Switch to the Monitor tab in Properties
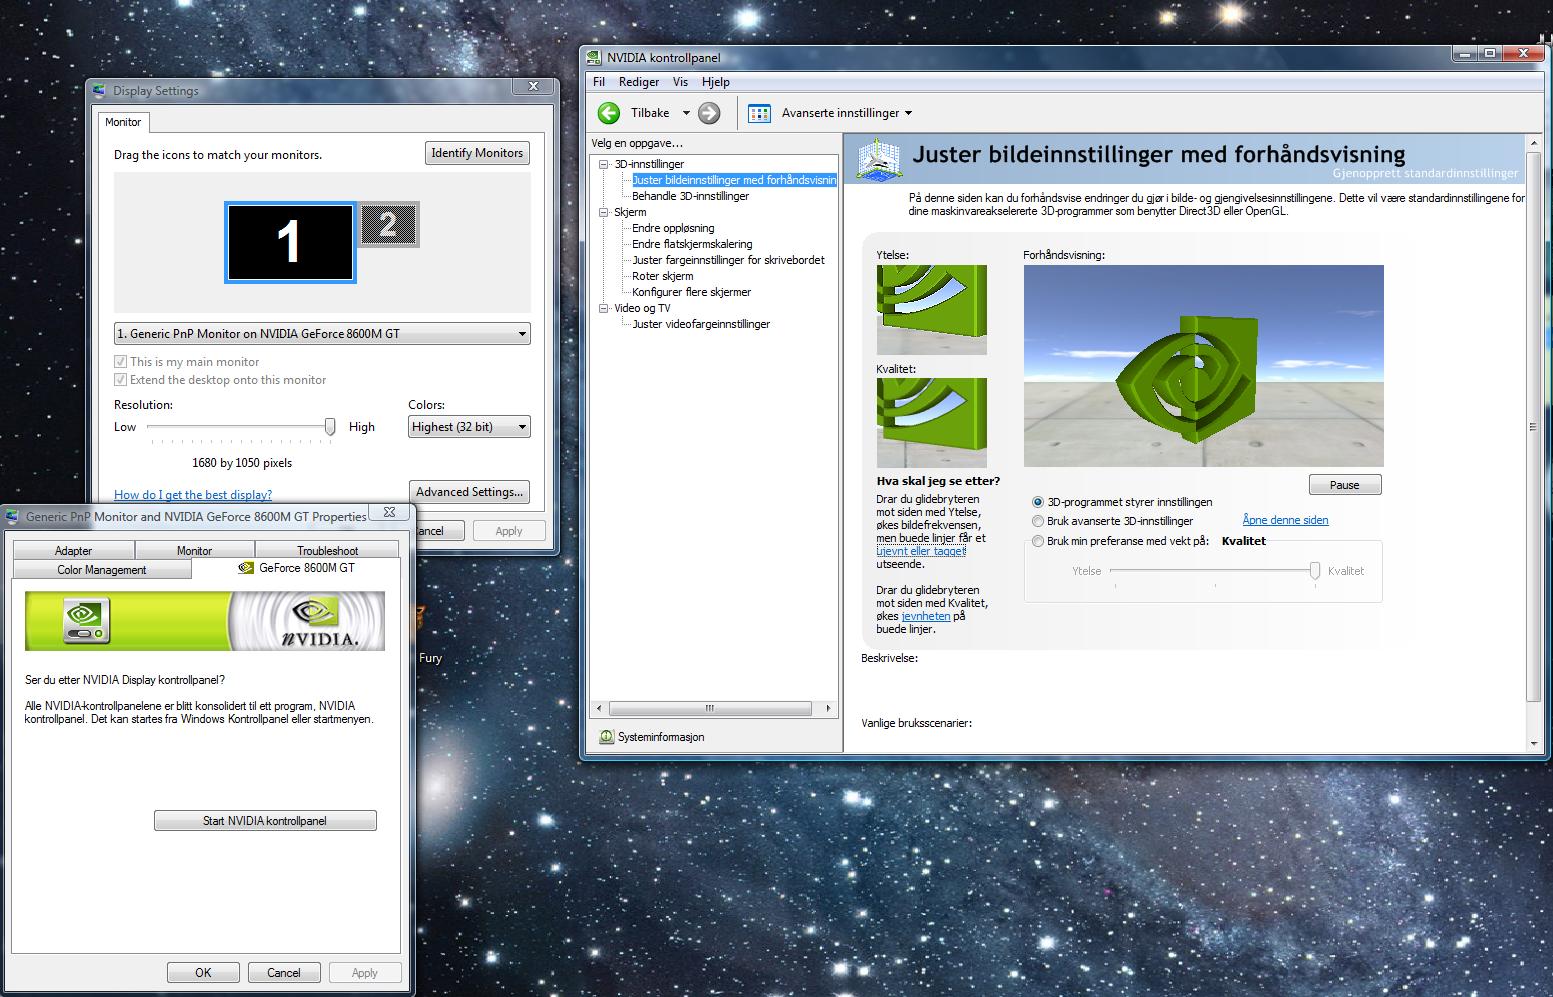Image resolution: width=1553 pixels, height=997 pixels. point(194,550)
